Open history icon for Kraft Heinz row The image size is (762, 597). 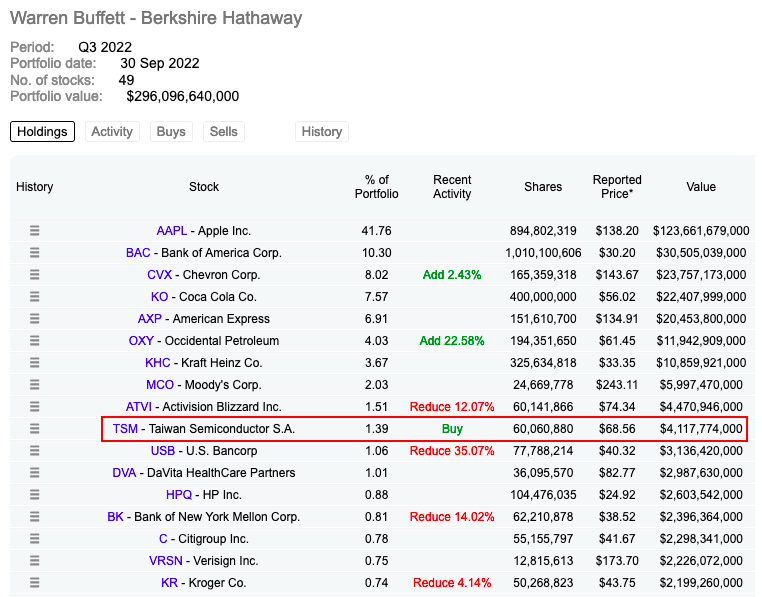(35, 363)
